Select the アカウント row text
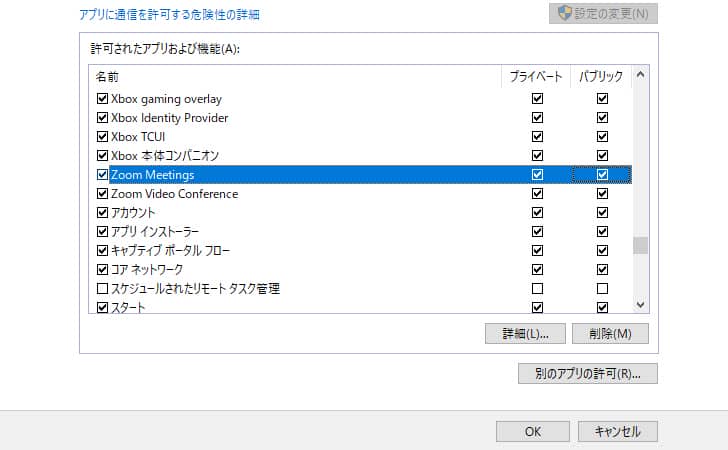 pos(133,213)
